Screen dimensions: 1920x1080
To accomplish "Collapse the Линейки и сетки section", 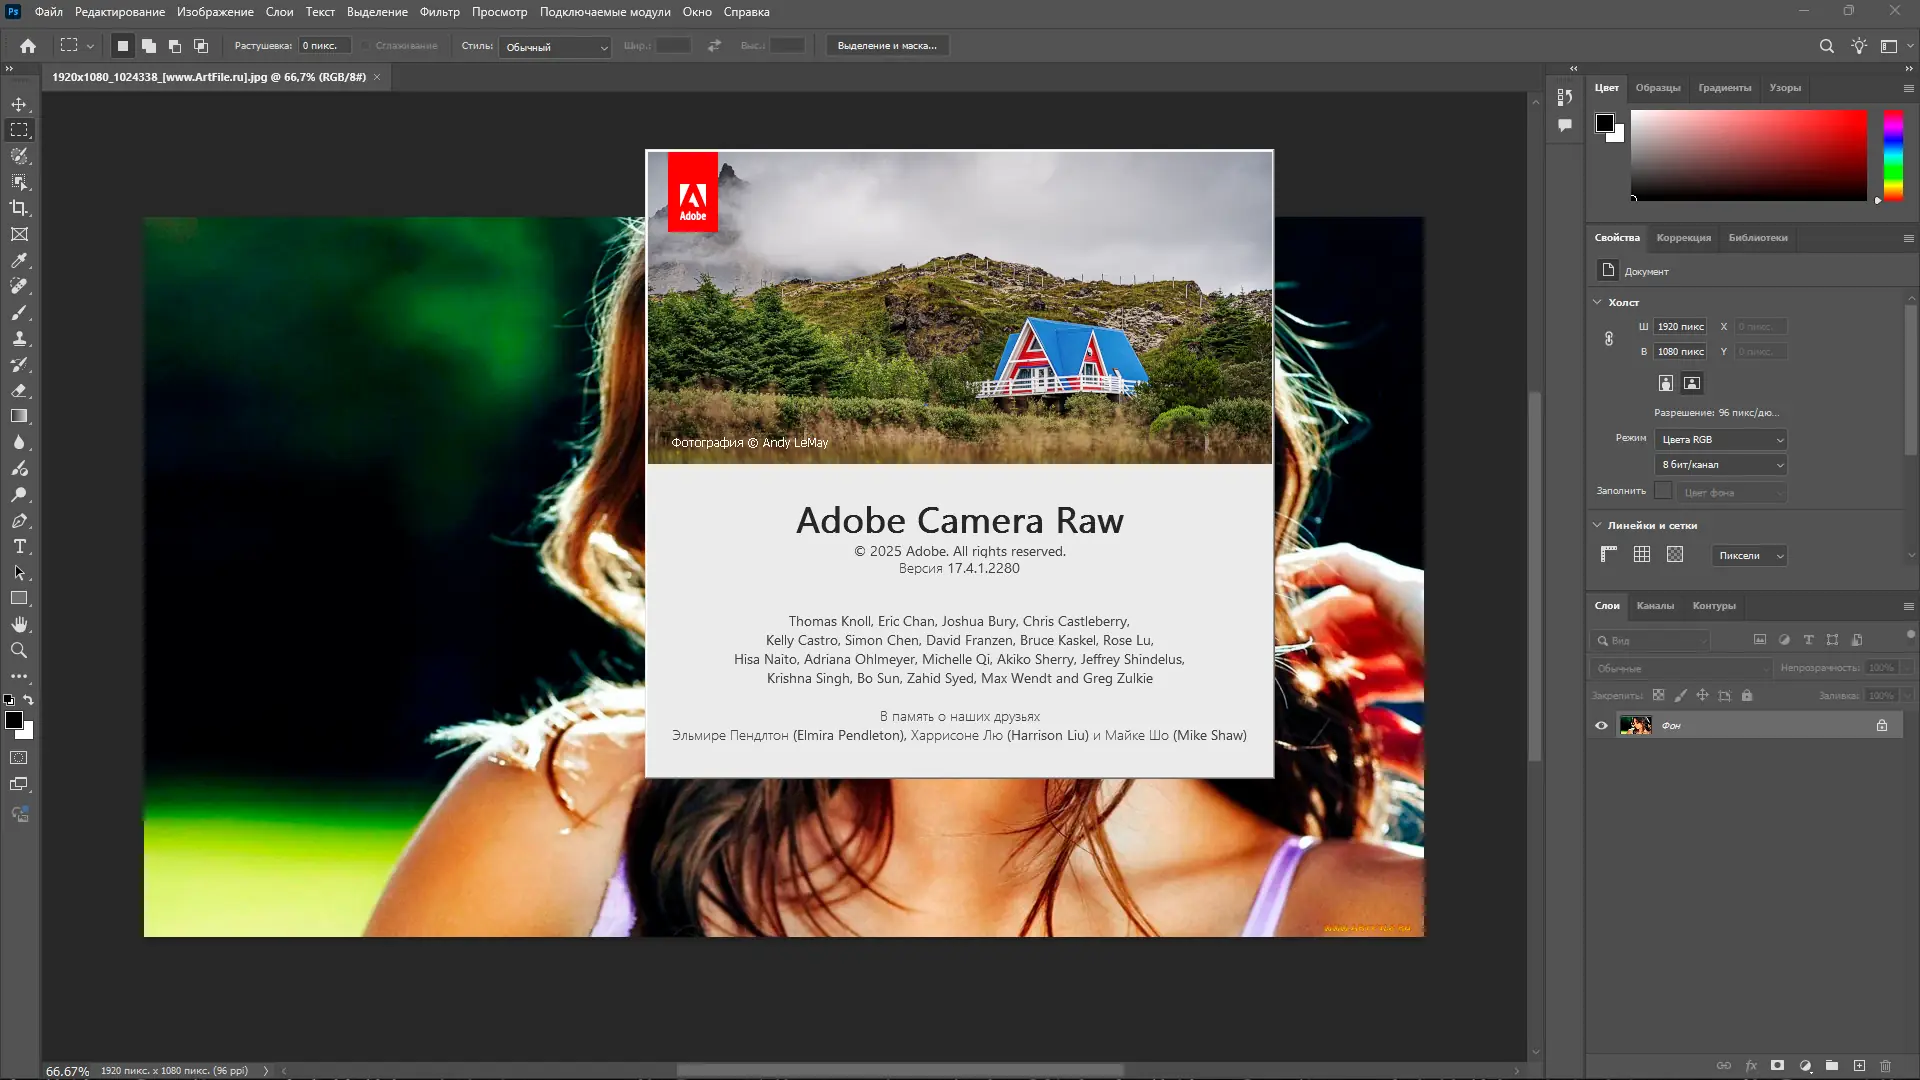I will click(x=1597, y=525).
